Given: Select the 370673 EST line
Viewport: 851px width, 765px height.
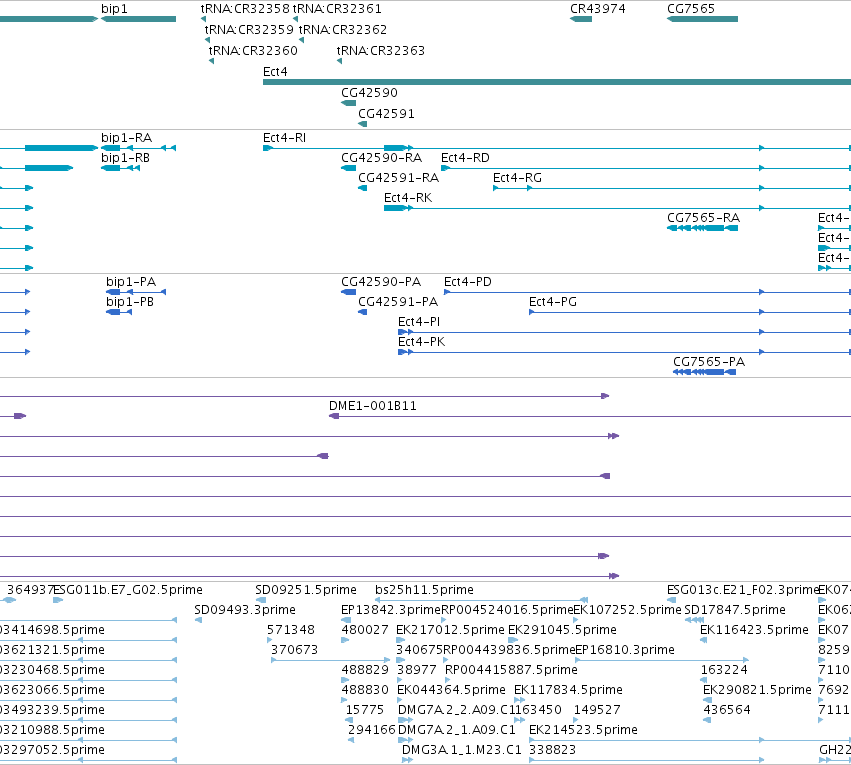Looking at the screenshot, I should point(331,660).
